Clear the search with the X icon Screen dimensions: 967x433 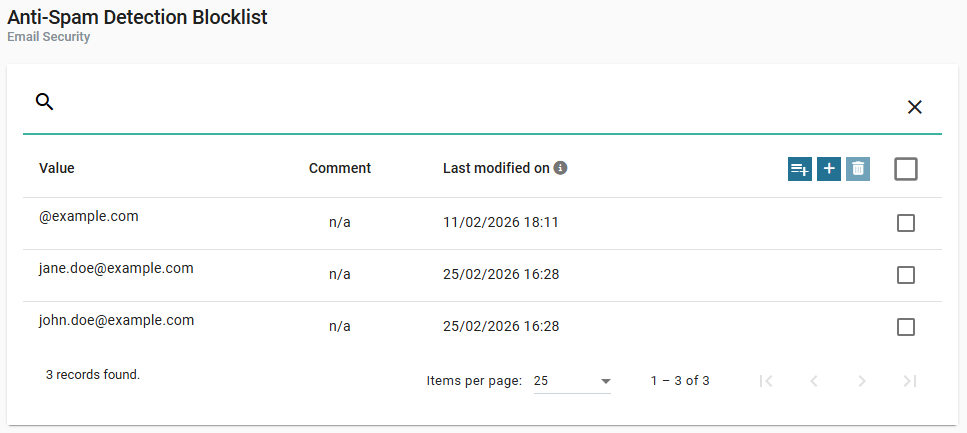click(x=914, y=107)
